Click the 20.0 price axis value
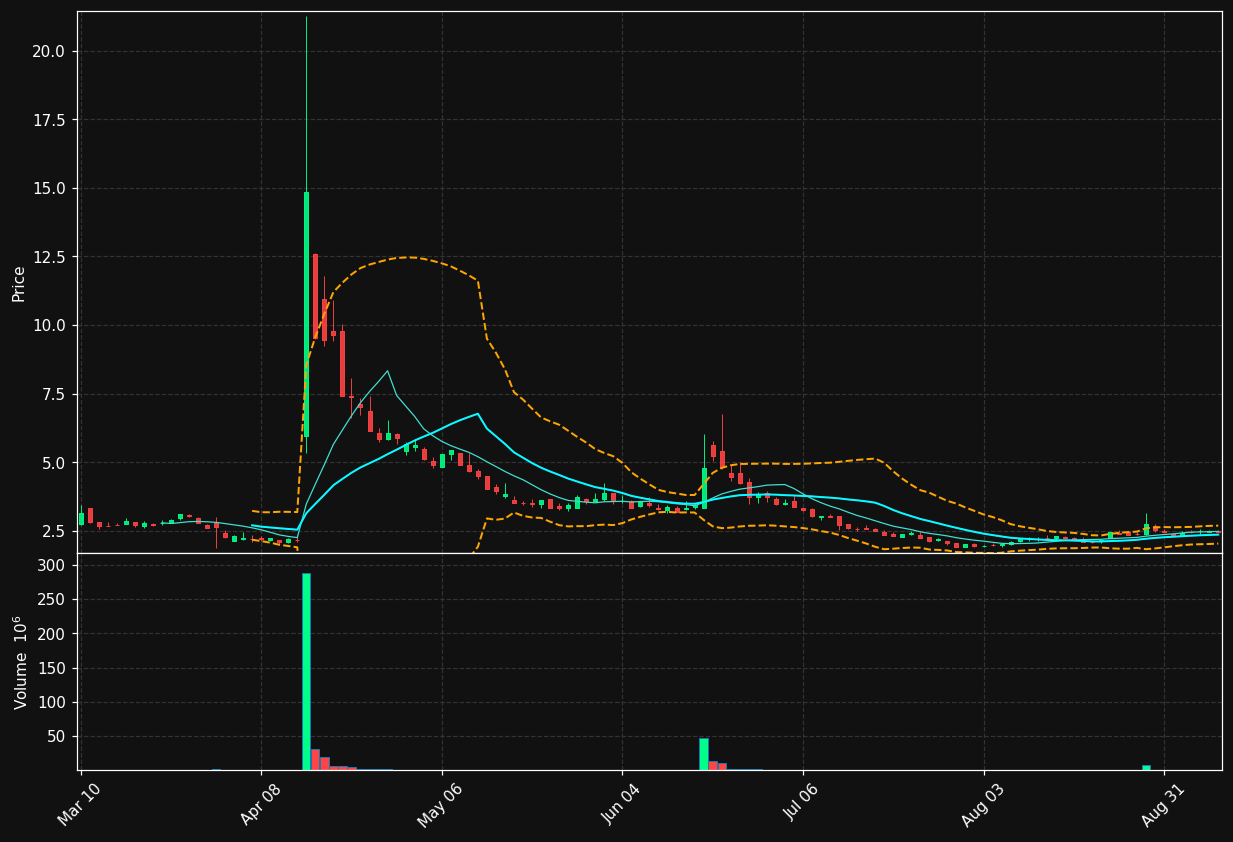 tap(48, 51)
